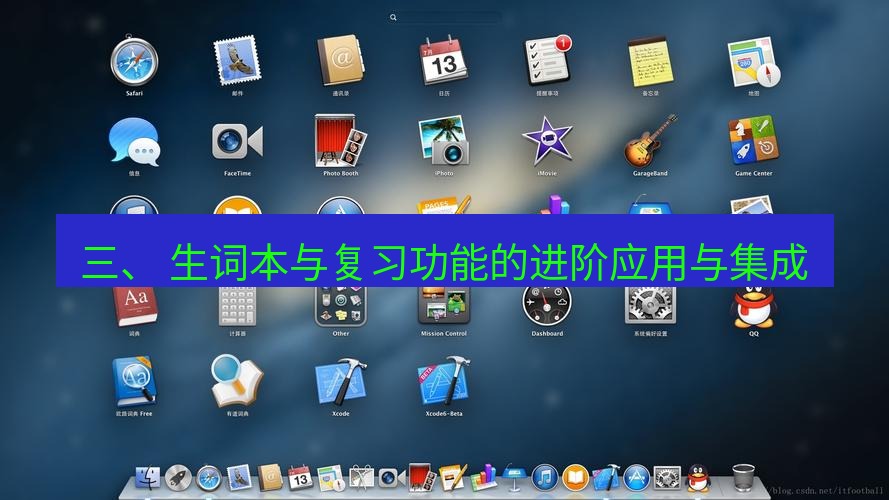Screen dimensions: 889x500
Task: Click Finder in the Dock
Action: [147, 478]
